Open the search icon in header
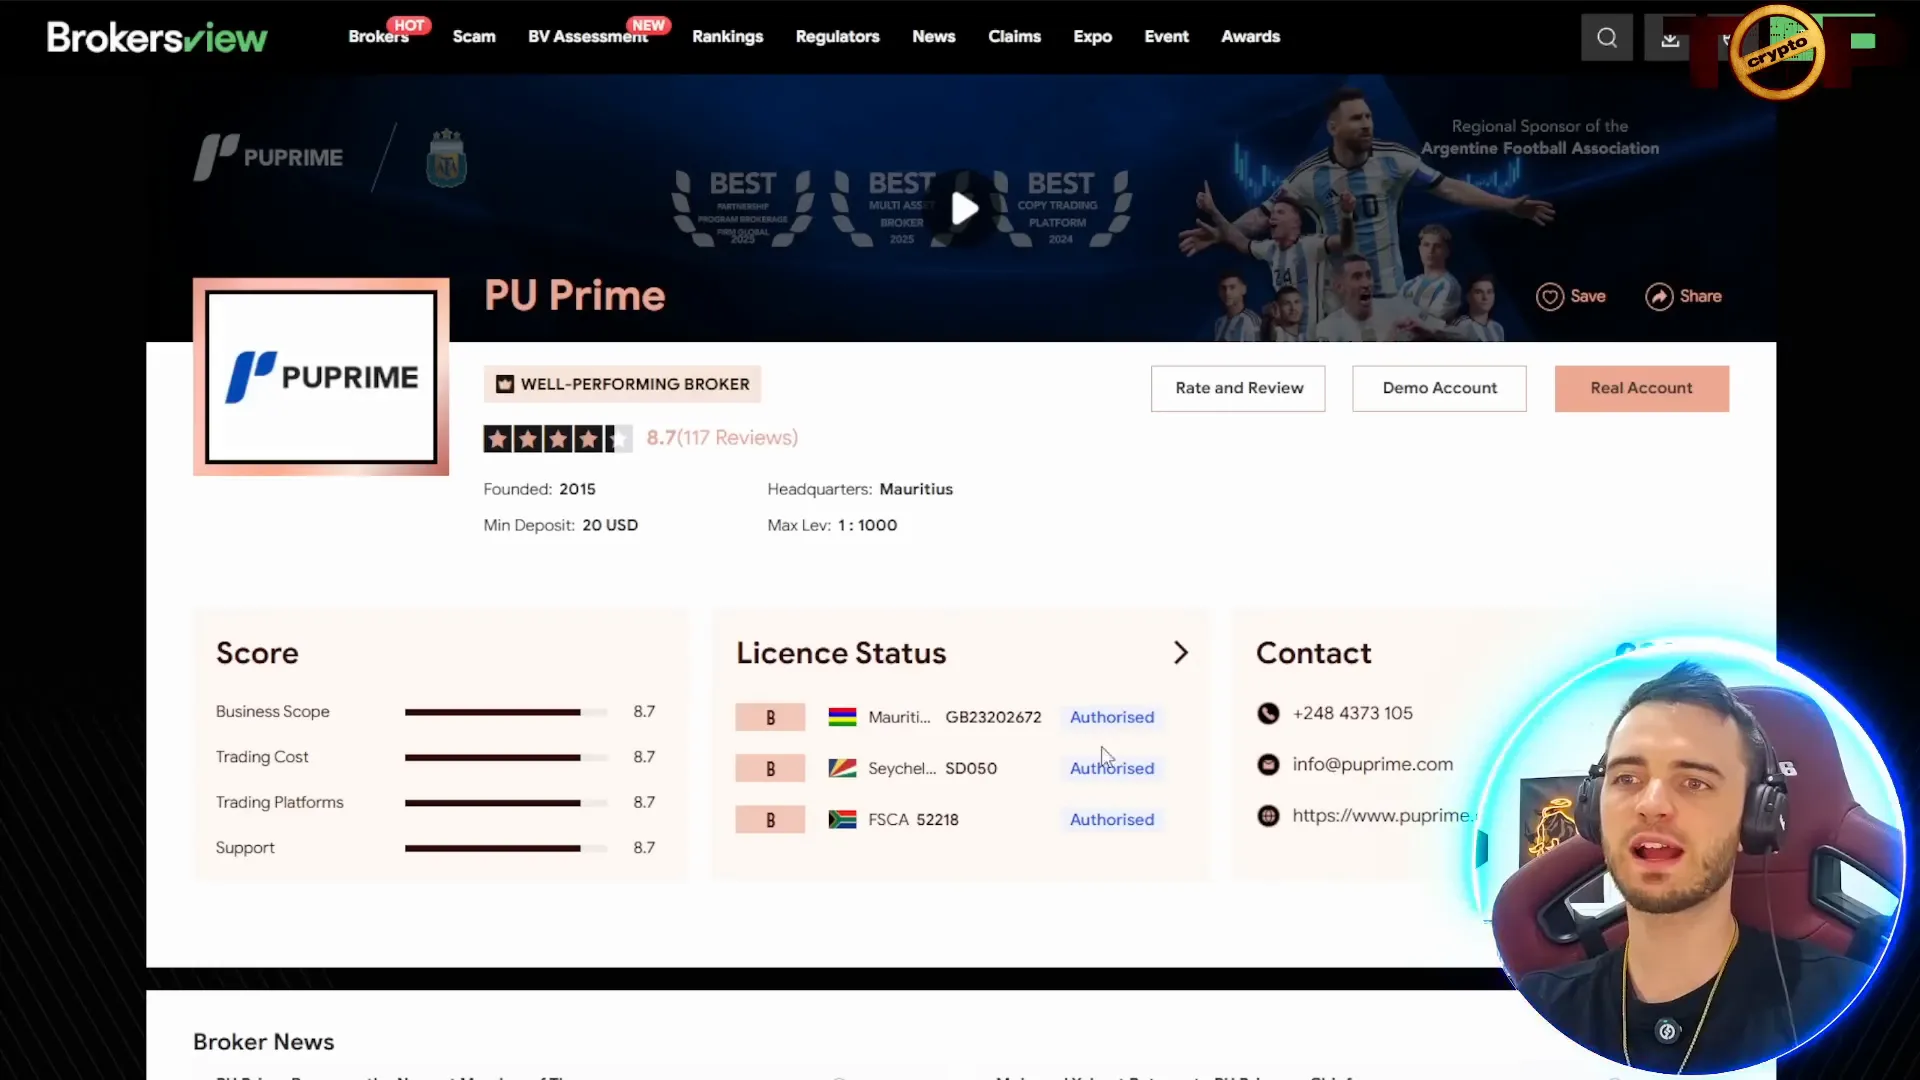1920x1080 pixels. coord(1607,37)
